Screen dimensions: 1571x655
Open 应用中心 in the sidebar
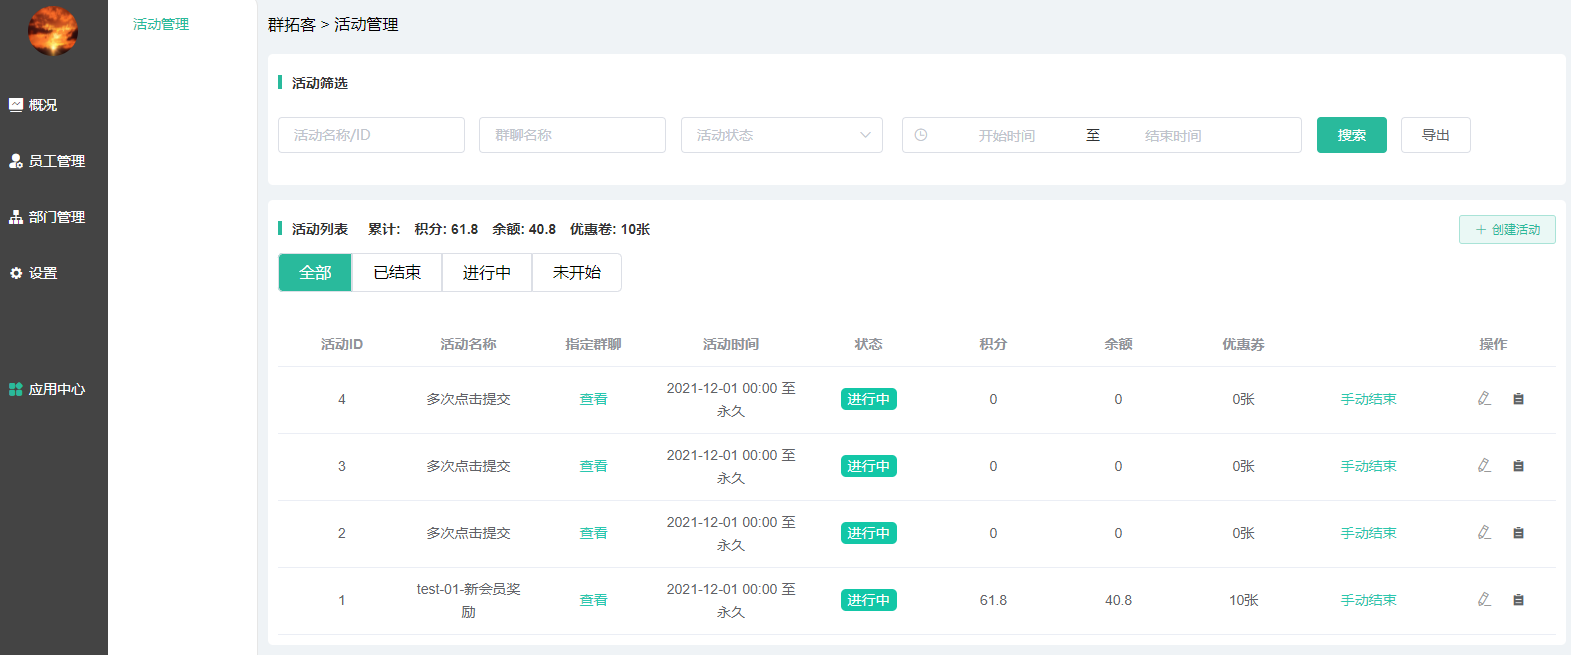(x=56, y=389)
